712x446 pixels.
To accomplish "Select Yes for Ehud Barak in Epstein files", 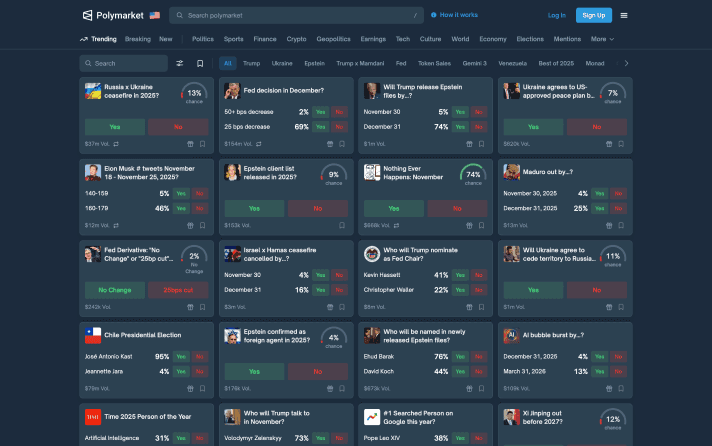I will 460,357.
